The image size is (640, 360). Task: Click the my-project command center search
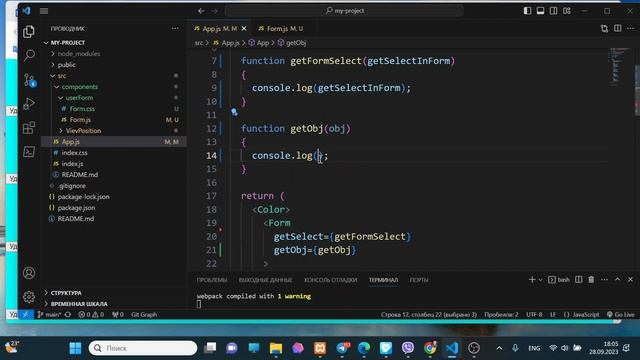tap(344, 11)
